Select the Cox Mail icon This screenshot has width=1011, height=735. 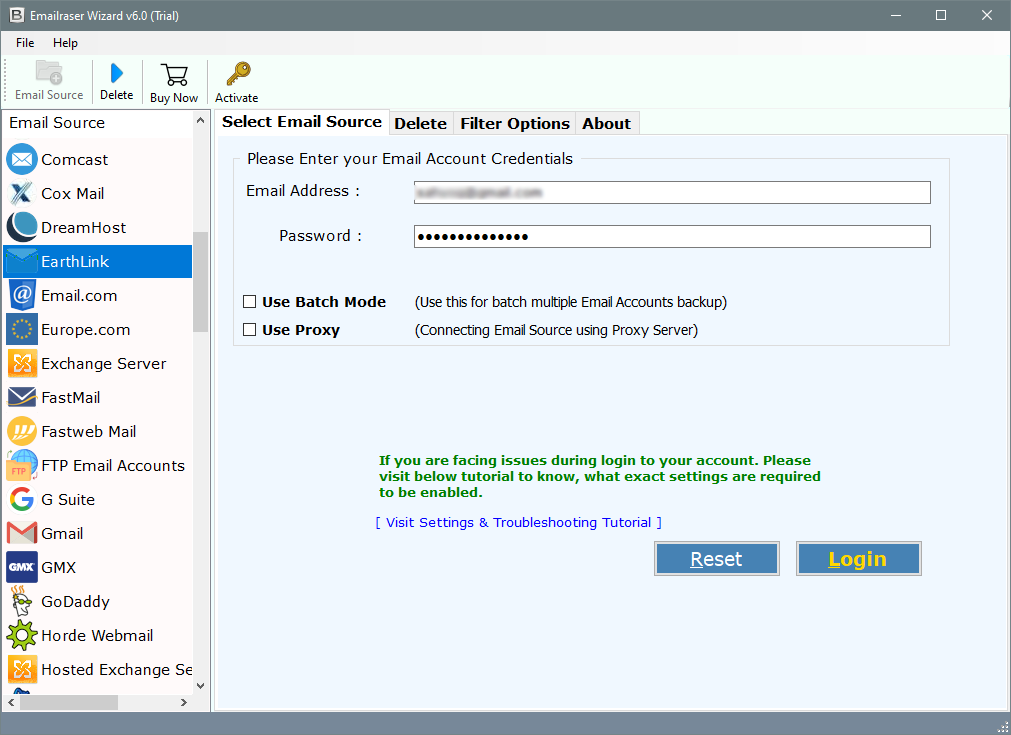[22, 193]
